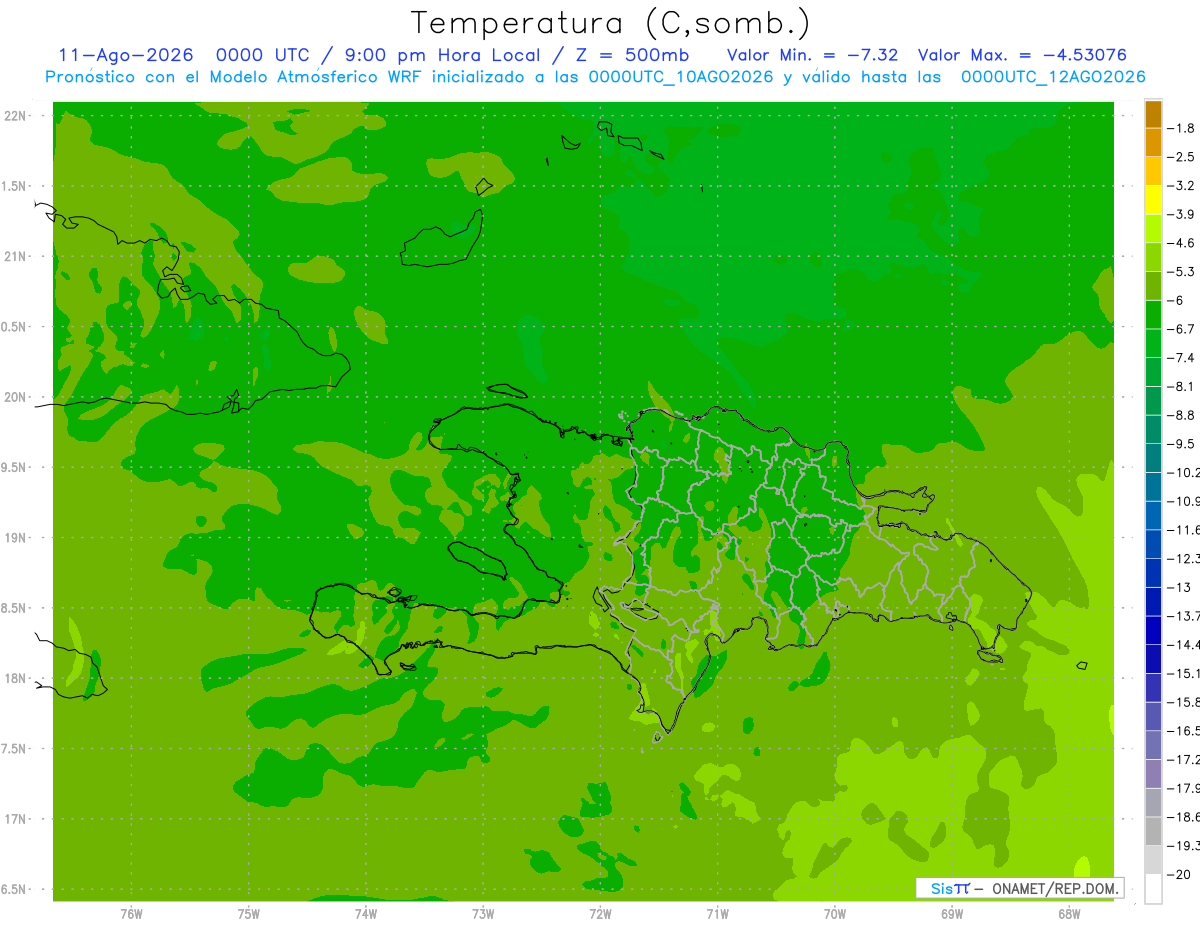This screenshot has height=927, width=1200.
Task: Select colorbar swatch between -6 and -6.7
Action: (x=1153, y=314)
